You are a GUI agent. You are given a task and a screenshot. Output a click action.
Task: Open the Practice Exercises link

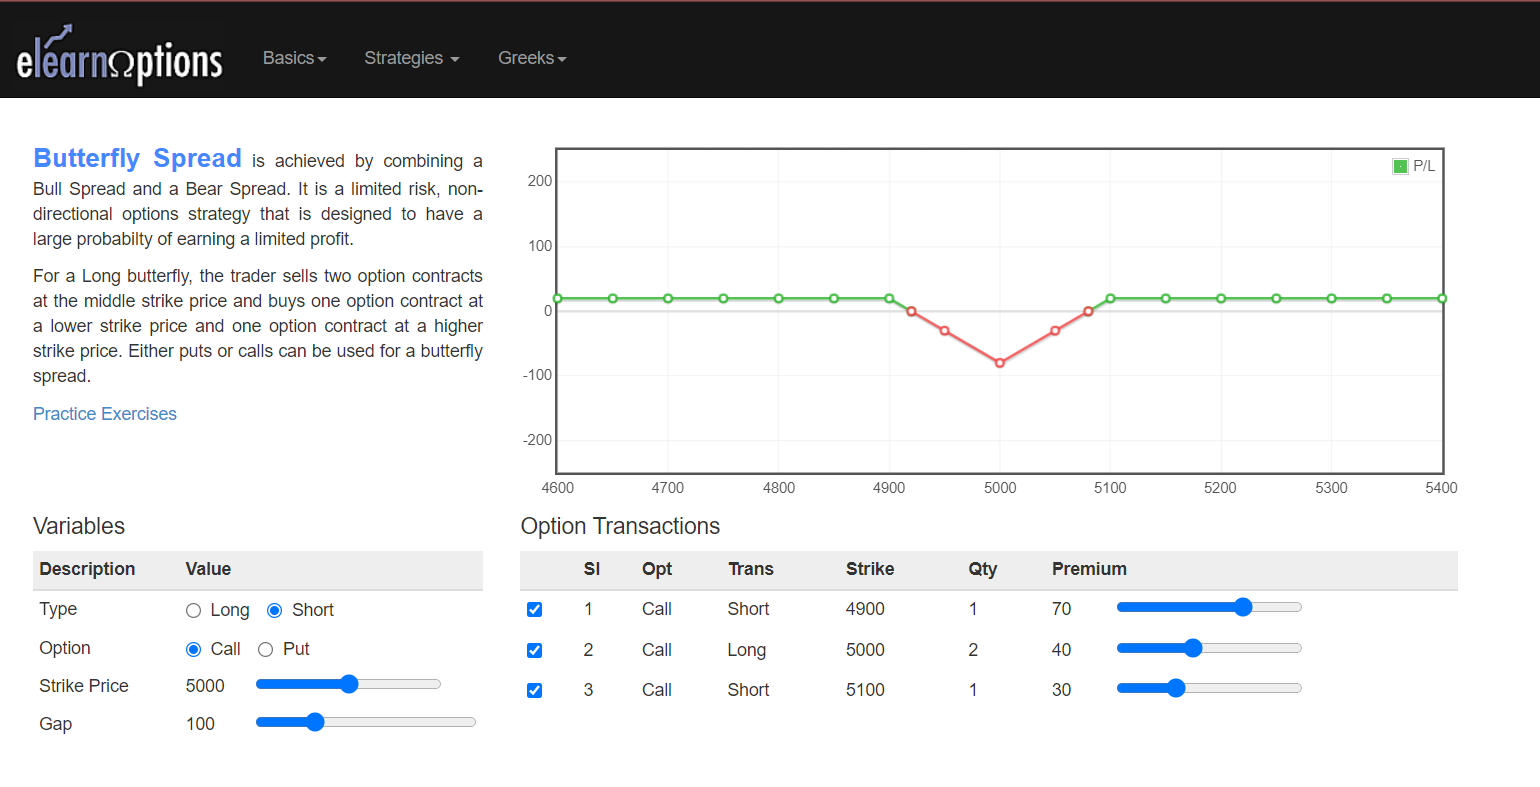pyautogui.click(x=105, y=414)
